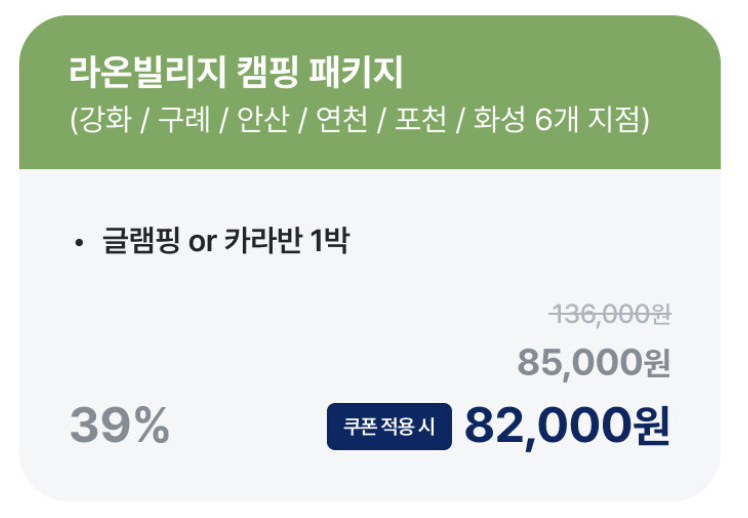This screenshot has height=518, width=748.
Task: Click the 글램핑 option word
Action: coord(141,240)
